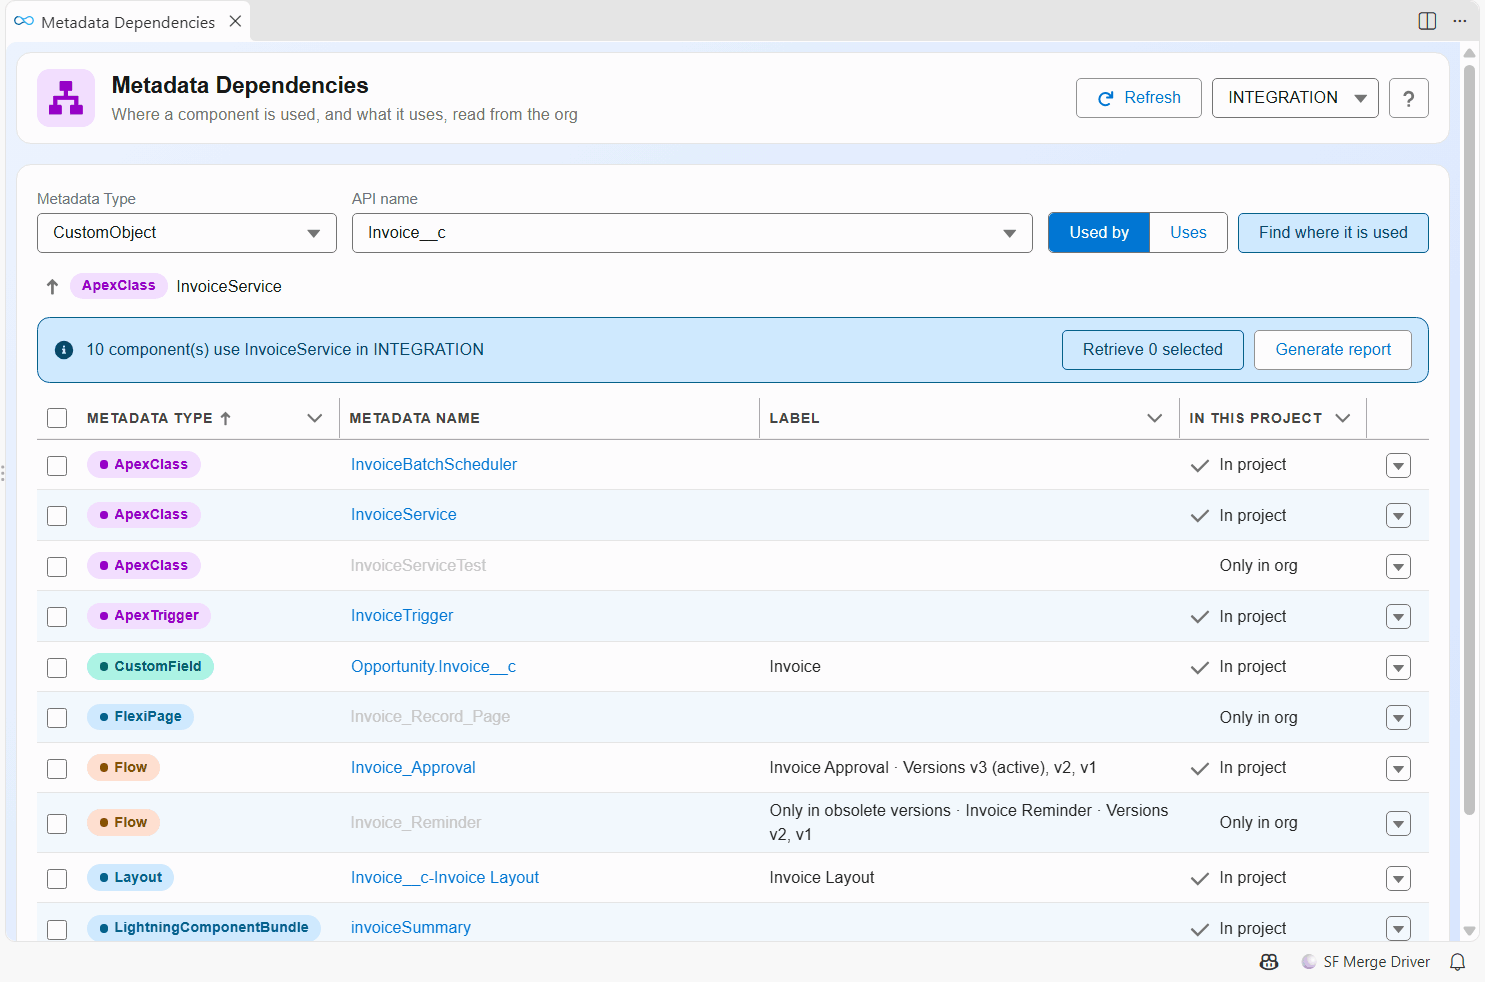
Task: Open row actions menu for Invoice_Reminder
Action: click(x=1398, y=824)
